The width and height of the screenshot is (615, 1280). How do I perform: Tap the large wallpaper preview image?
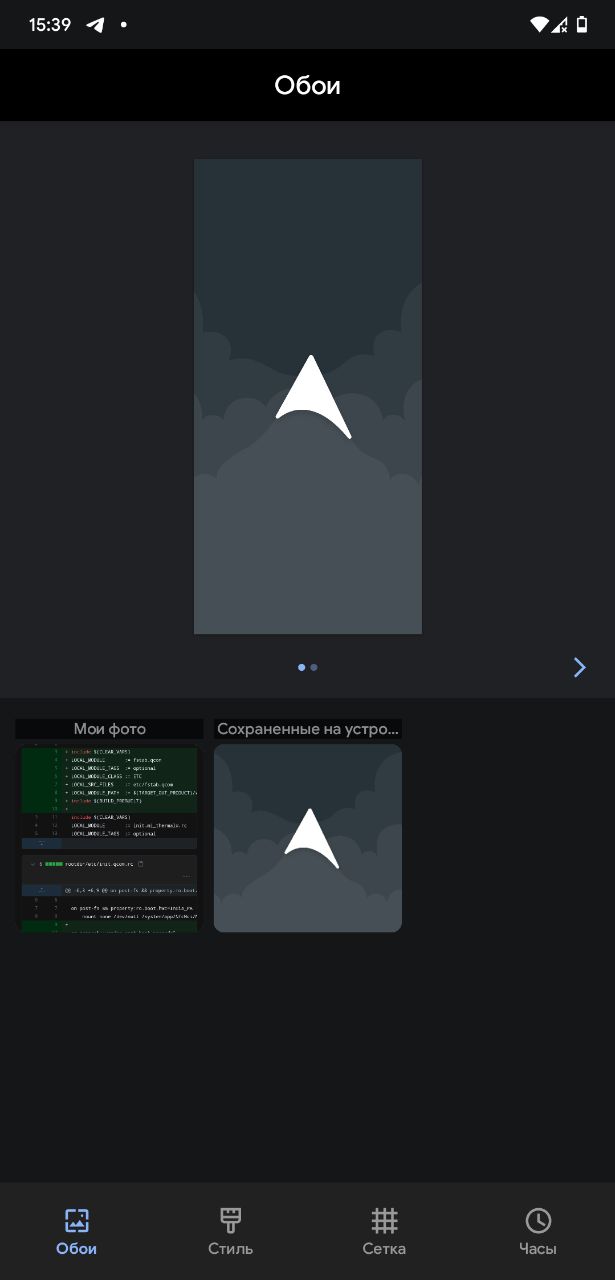click(x=308, y=396)
